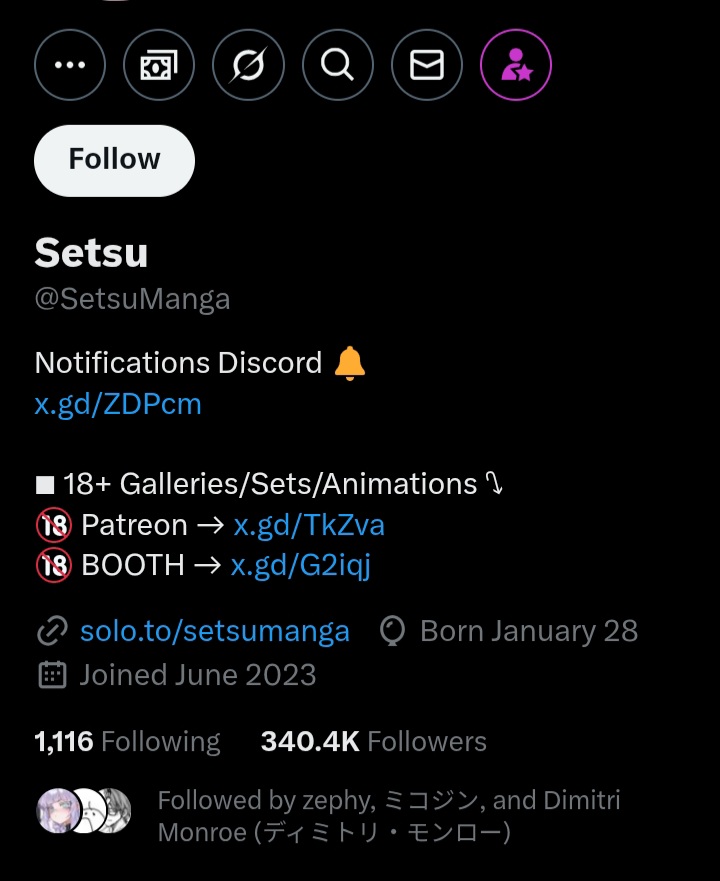The height and width of the screenshot is (881, 720).
Task: Click the balloon icon beside Born January 28
Action: point(392,631)
